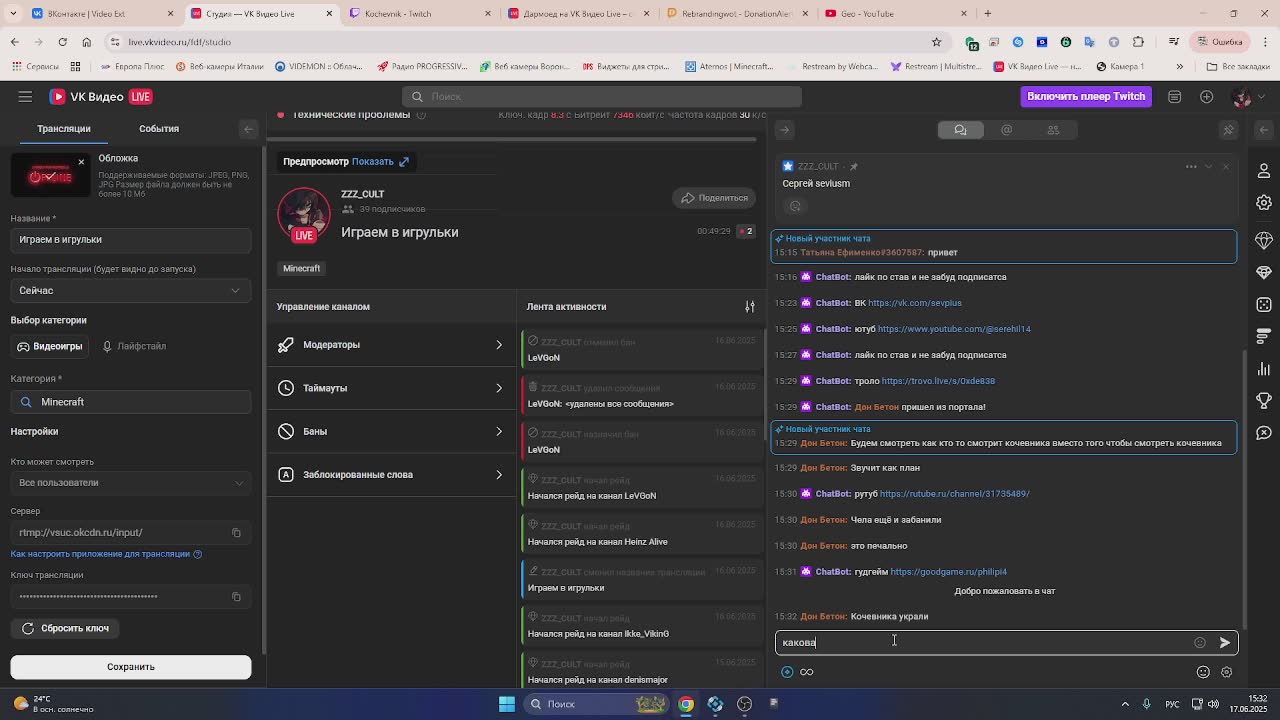Click the stream title input field
The height and width of the screenshot is (720, 1280).
(x=131, y=239)
